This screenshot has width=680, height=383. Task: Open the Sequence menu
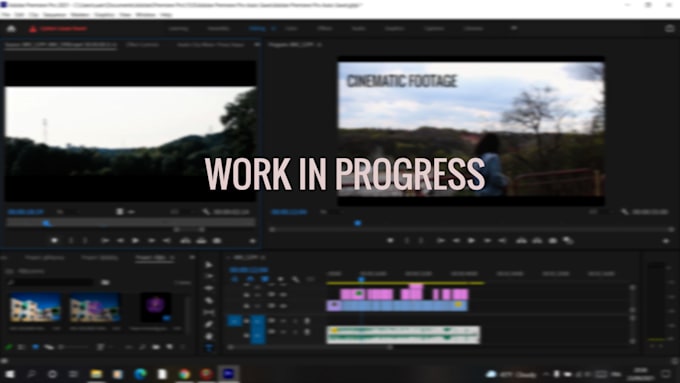(55, 14)
